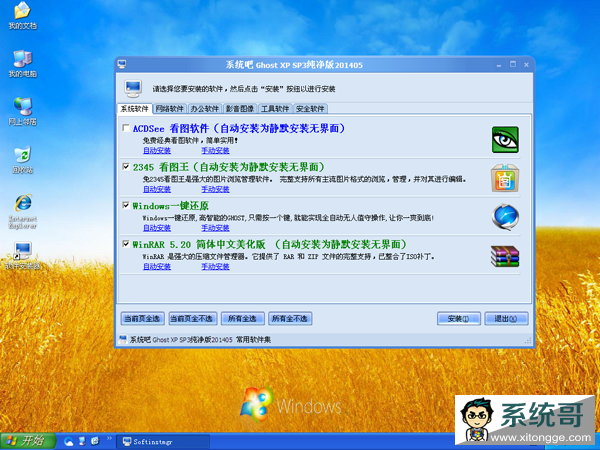Select the 软件安装器 desktop shortcut
Image resolution: width=600 pixels, height=450 pixels.
[x=23, y=256]
